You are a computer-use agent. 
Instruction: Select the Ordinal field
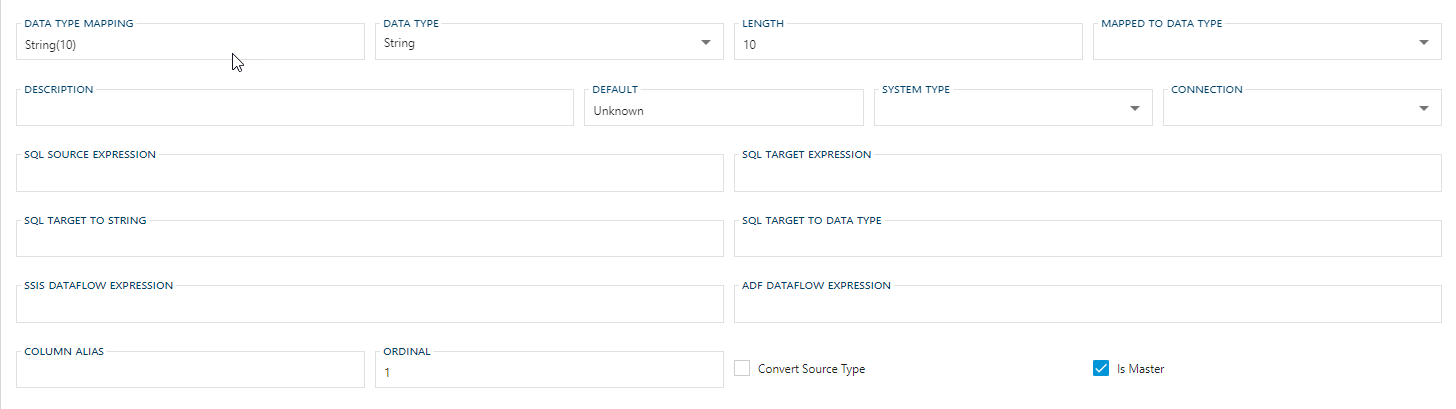pos(548,372)
